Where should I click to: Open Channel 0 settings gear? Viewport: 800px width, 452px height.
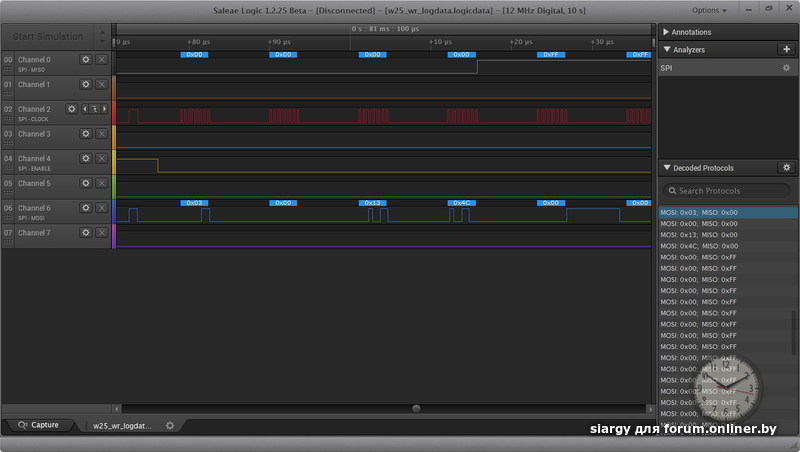pyautogui.click(x=86, y=60)
